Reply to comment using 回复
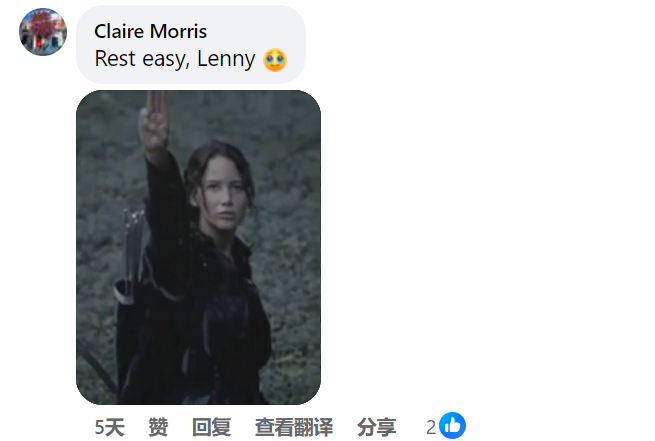Viewport: 655px width, 441px height. coord(211,427)
